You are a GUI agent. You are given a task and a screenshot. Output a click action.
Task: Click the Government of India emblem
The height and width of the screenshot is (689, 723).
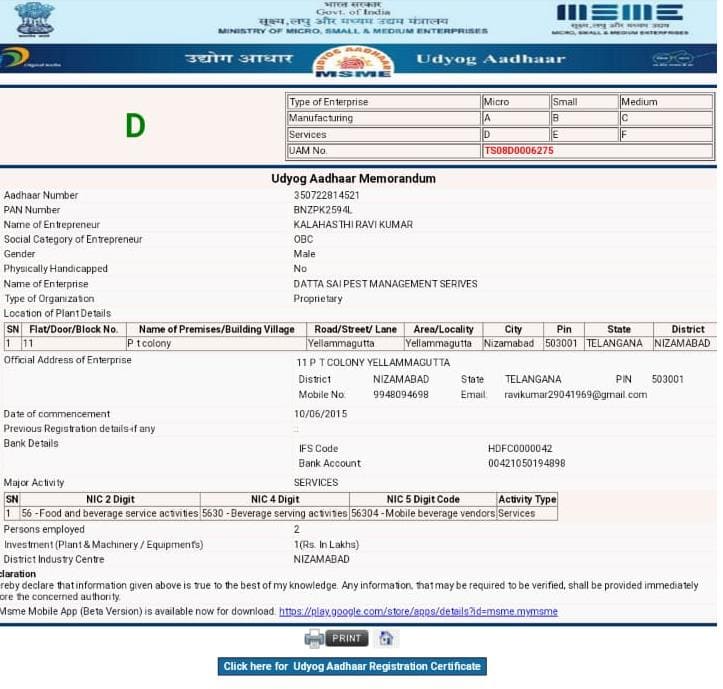tap(35, 18)
